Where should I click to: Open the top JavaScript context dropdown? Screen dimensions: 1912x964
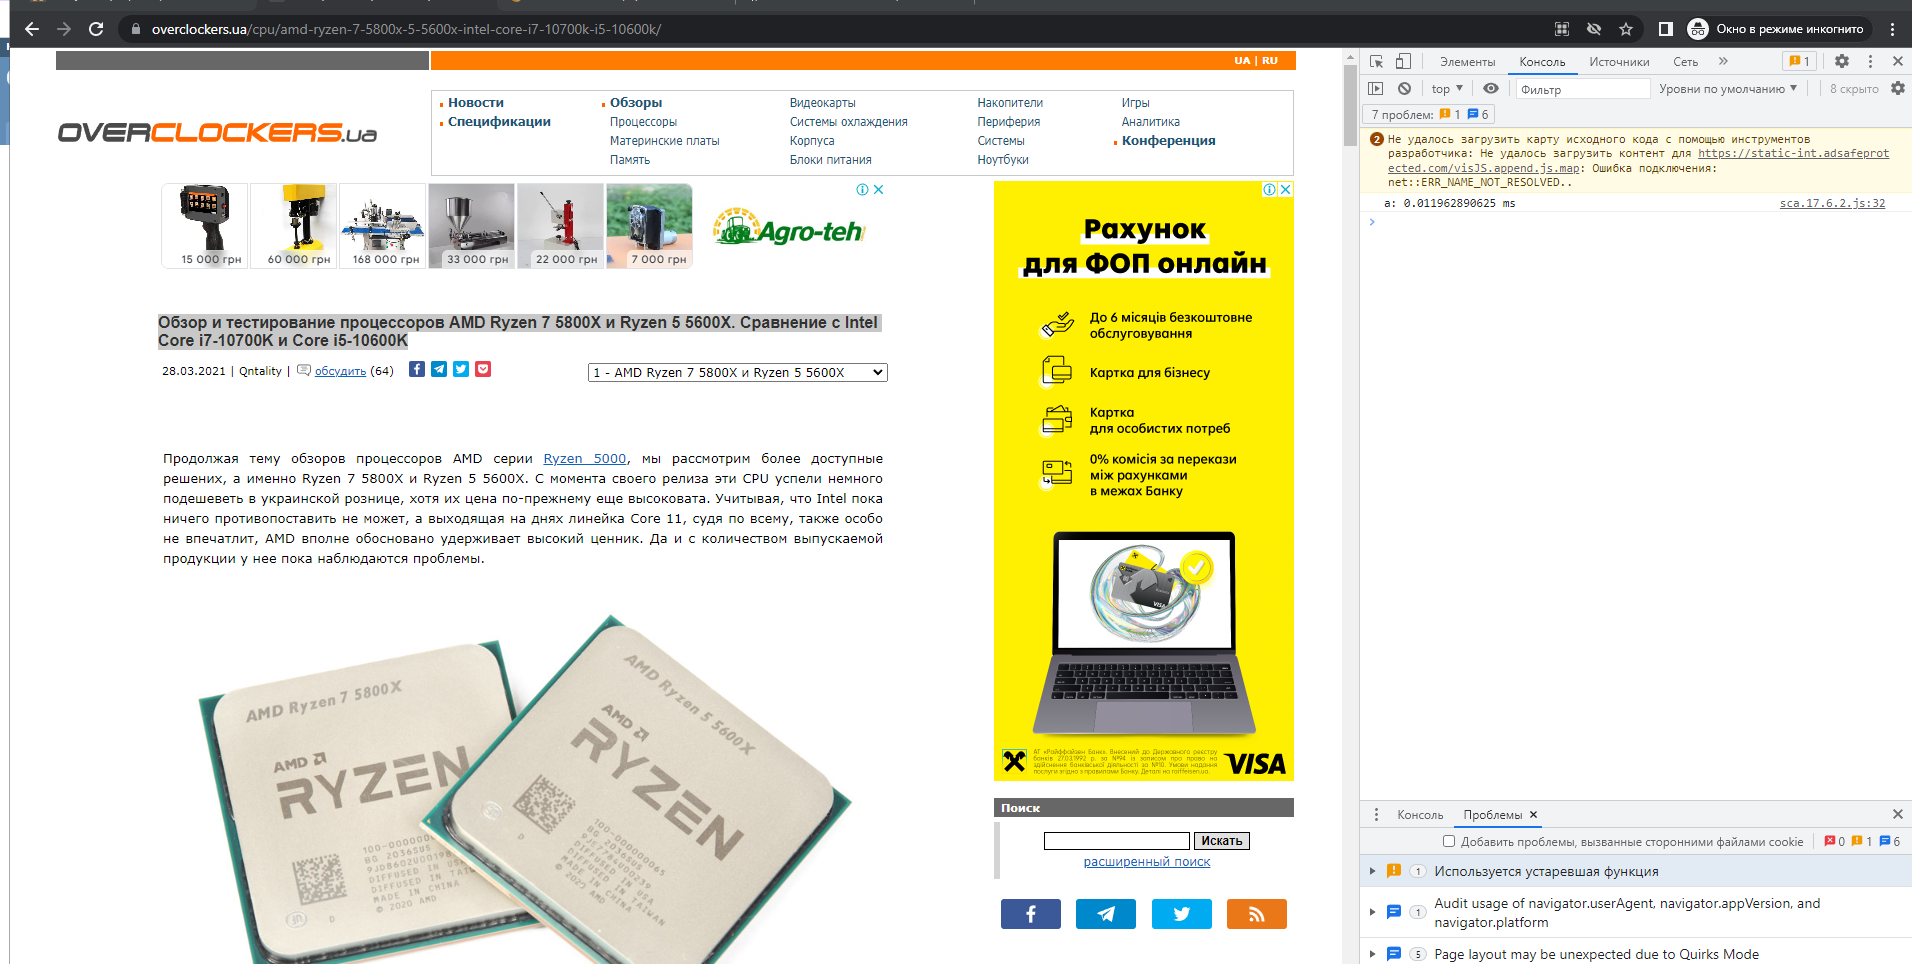pos(1447,88)
